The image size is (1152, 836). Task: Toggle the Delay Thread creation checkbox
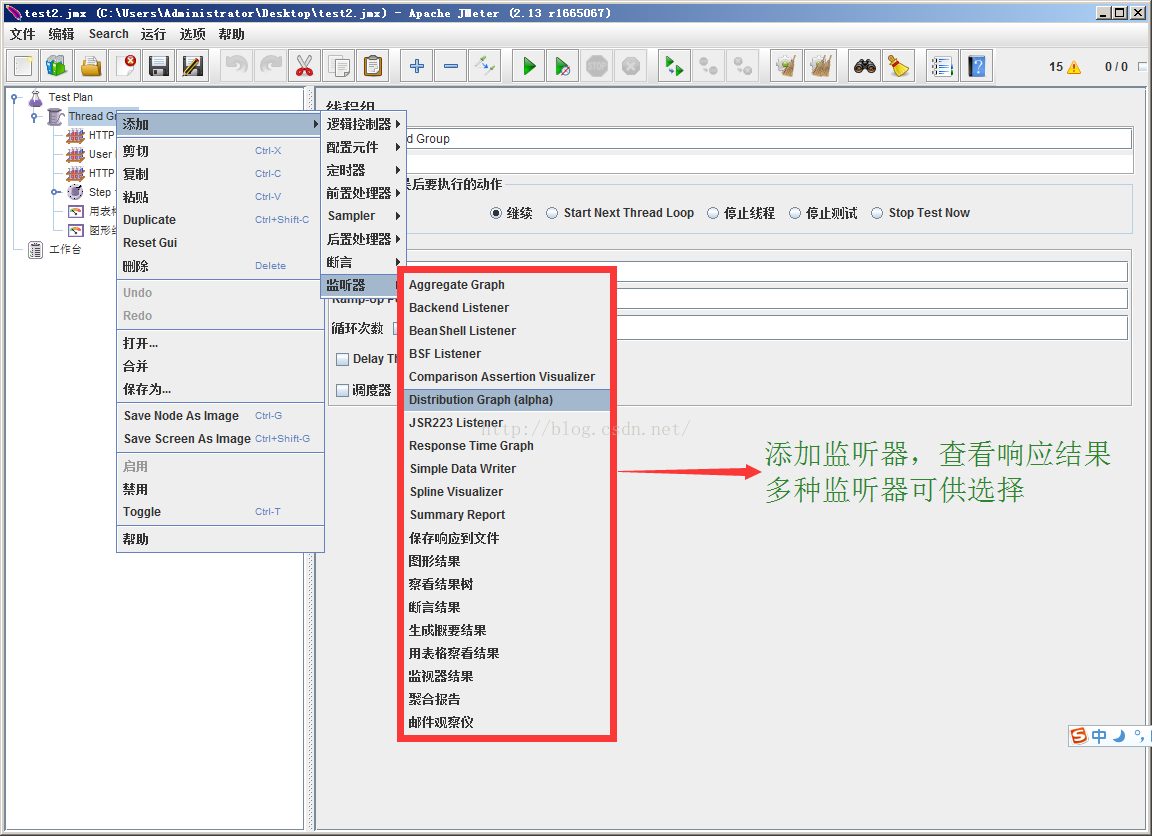pos(342,359)
